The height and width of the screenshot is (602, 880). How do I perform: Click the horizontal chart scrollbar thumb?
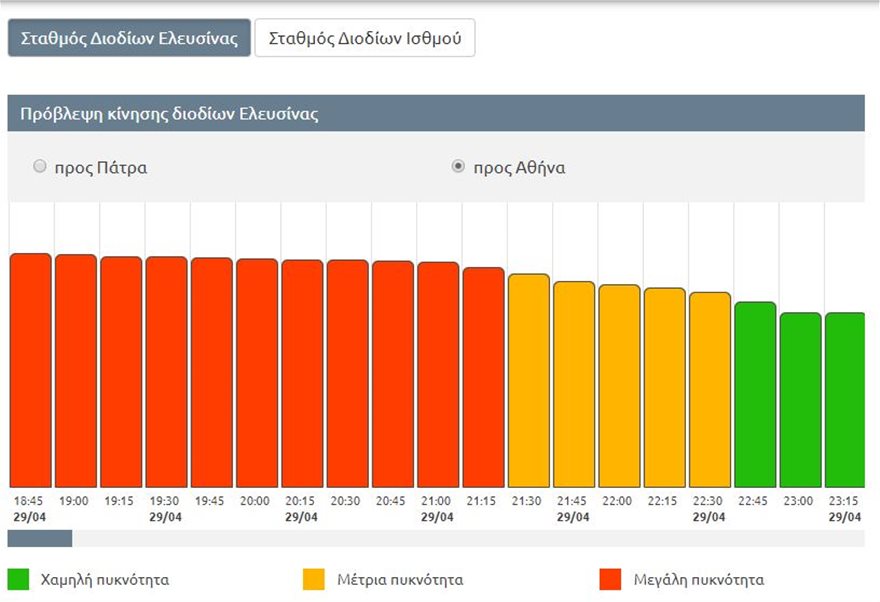40,538
